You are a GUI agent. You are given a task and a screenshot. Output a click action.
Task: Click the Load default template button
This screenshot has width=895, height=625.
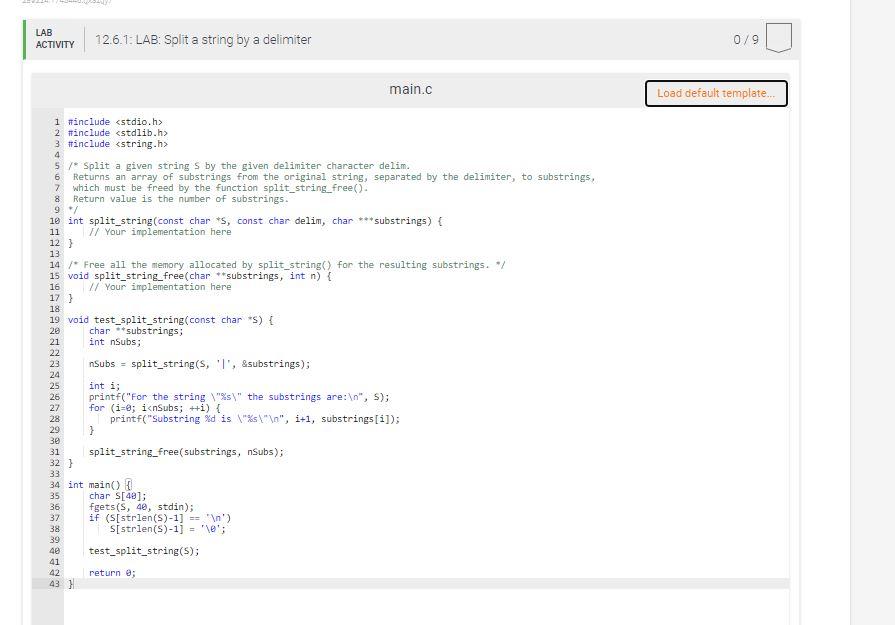coord(716,93)
